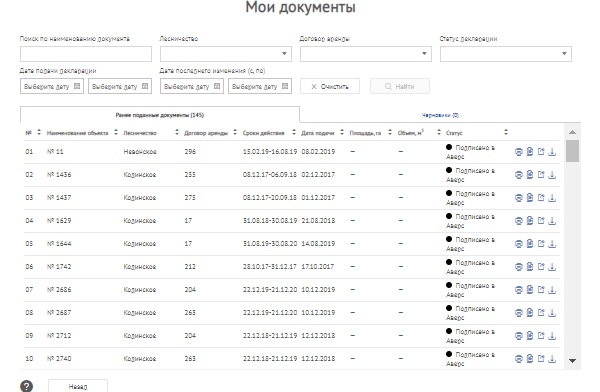
Task: Focus the document name search field
Action: [x=86, y=54]
